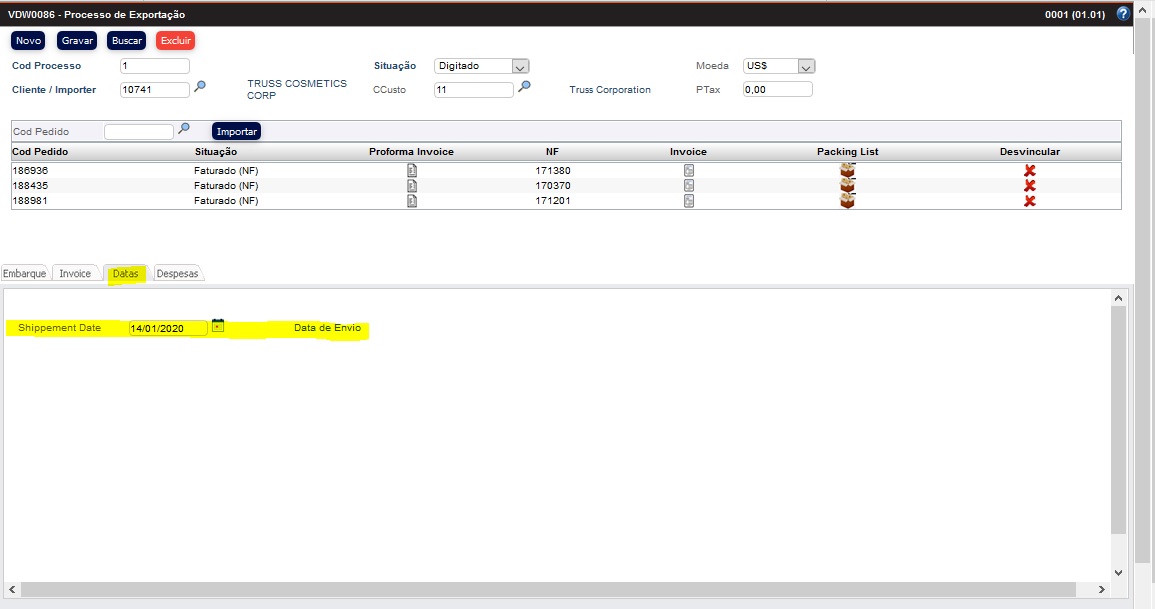The height and width of the screenshot is (609, 1155).
Task: Open Packing List for pedido 186936
Action: [847, 170]
